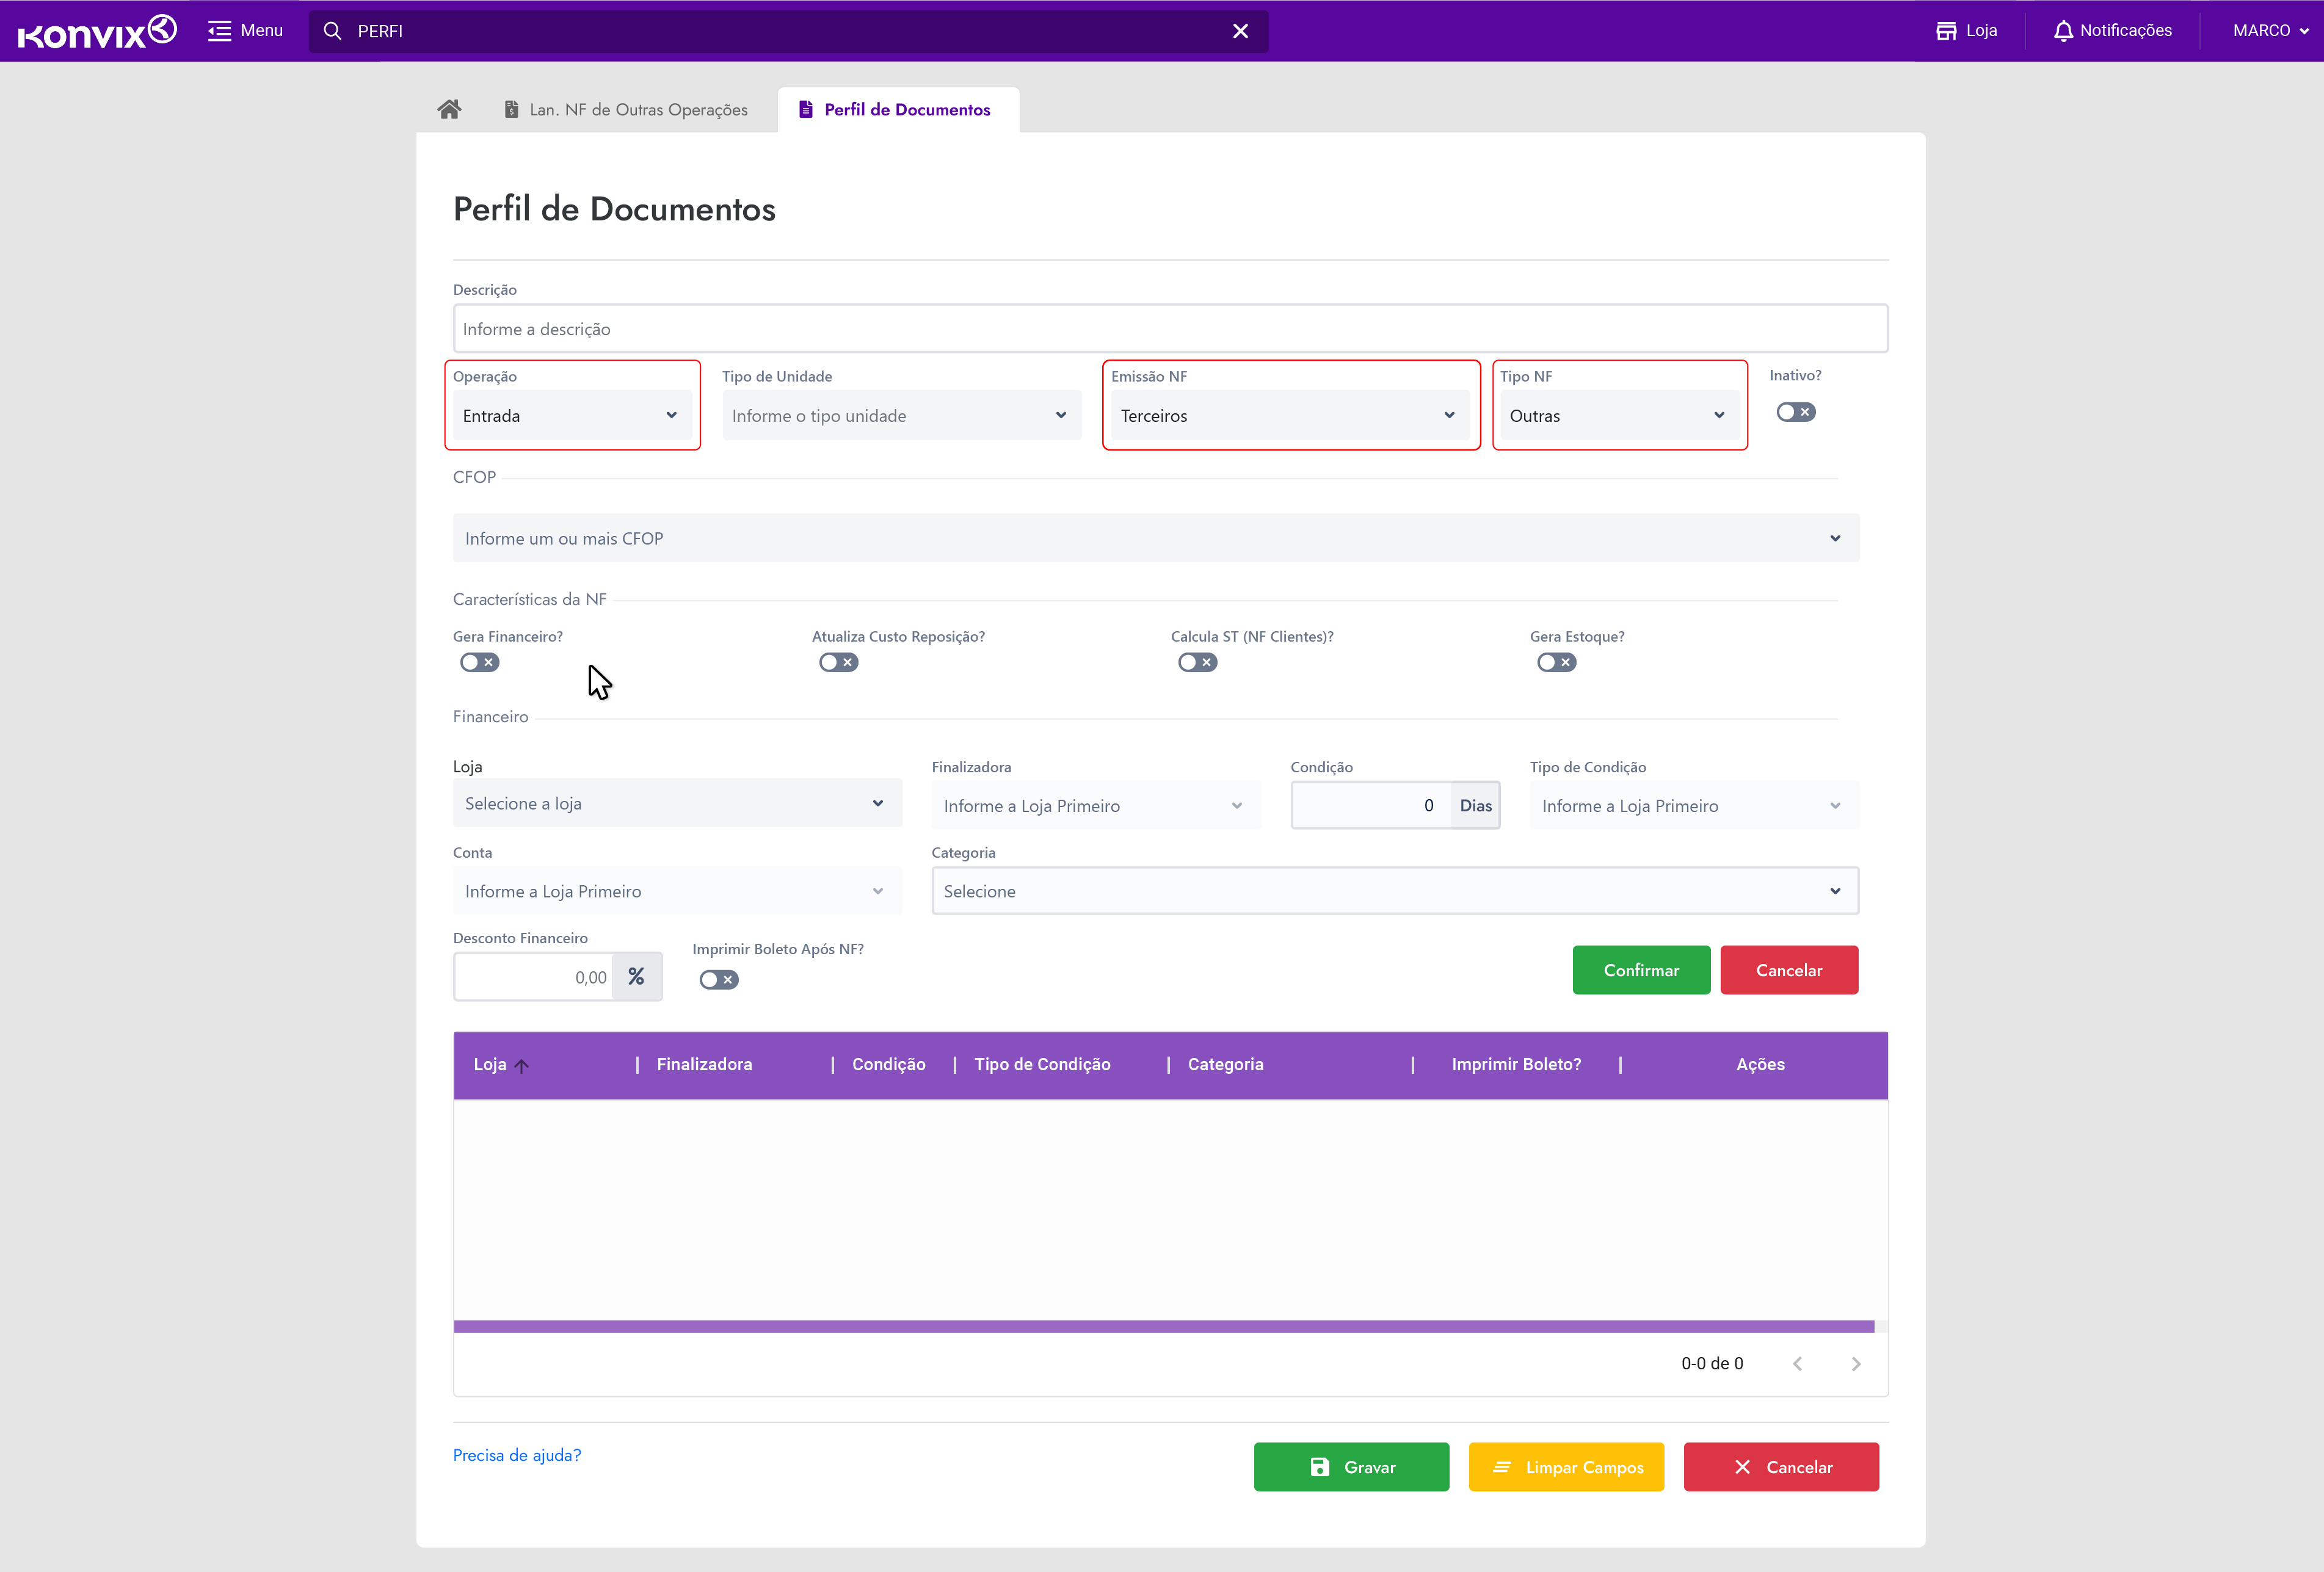This screenshot has height=1572, width=2324.
Task: Open the Categoria Selecione dropdown
Action: [1394, 891]
